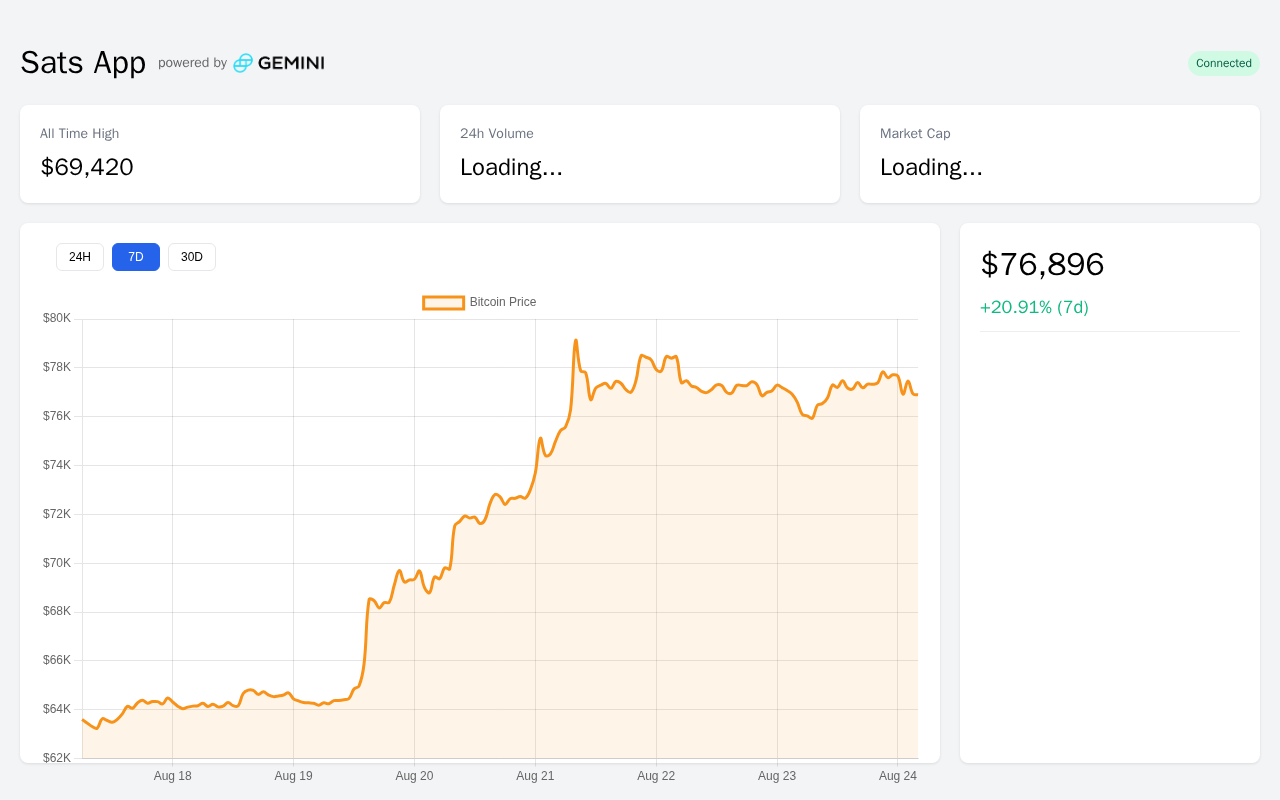
Task: Open the Sats App title
Action: [83, 62]
